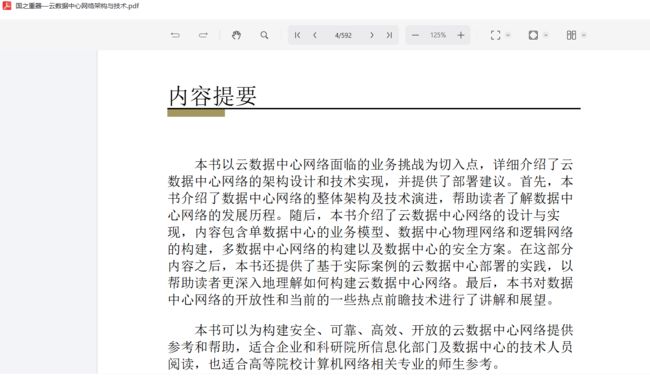
Task: Jump to the last page
Action: (x=389, y=35)
